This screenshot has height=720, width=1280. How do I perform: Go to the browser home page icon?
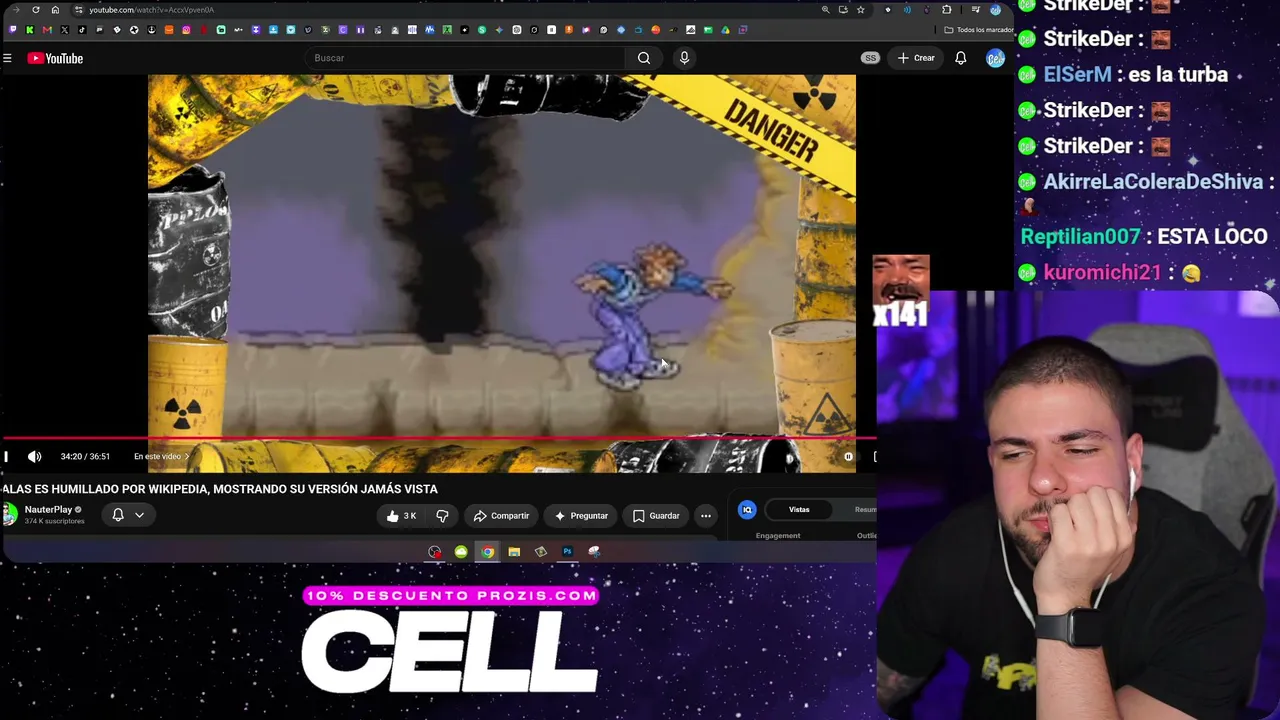pos(55,10)
